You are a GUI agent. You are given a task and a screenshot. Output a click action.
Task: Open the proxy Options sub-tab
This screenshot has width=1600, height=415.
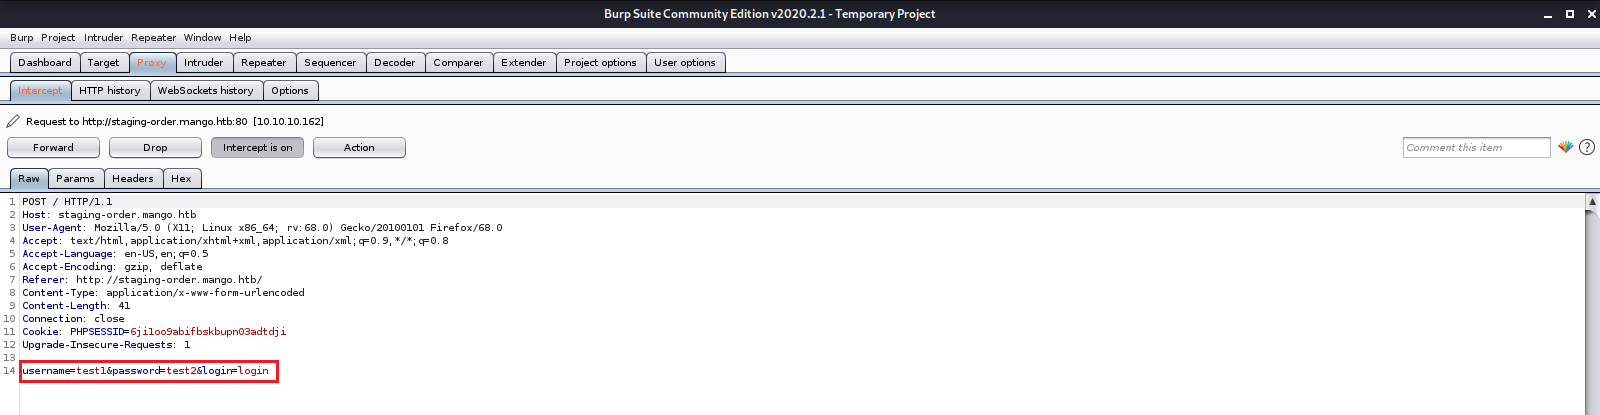coord(290,90)
